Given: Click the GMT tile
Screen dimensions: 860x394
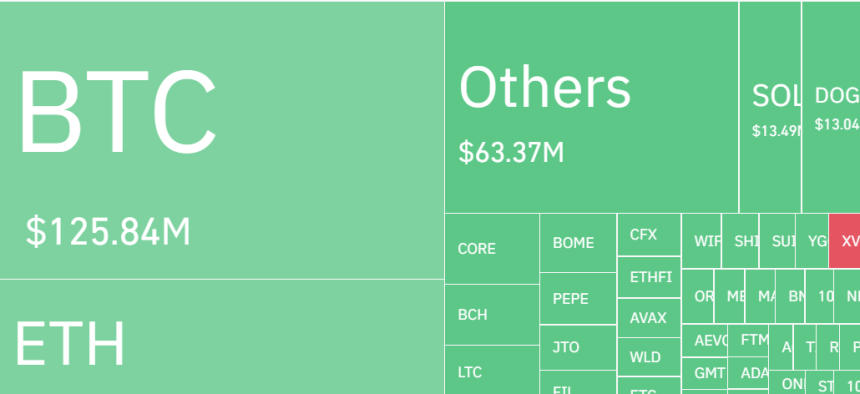Looking at the screenshot, I should (705, 373).
